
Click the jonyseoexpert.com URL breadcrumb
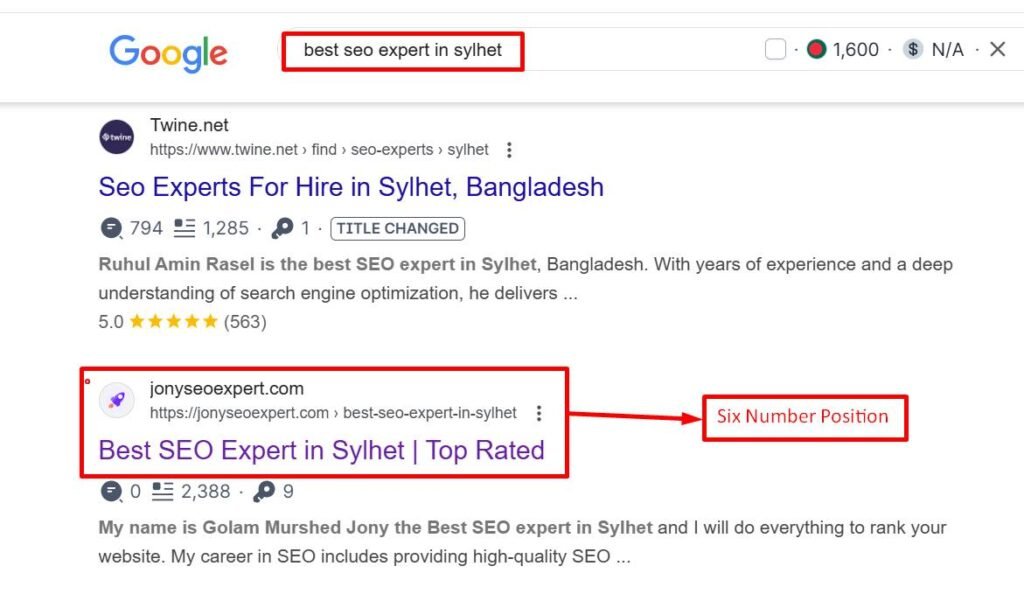click(x=333, y=413)
